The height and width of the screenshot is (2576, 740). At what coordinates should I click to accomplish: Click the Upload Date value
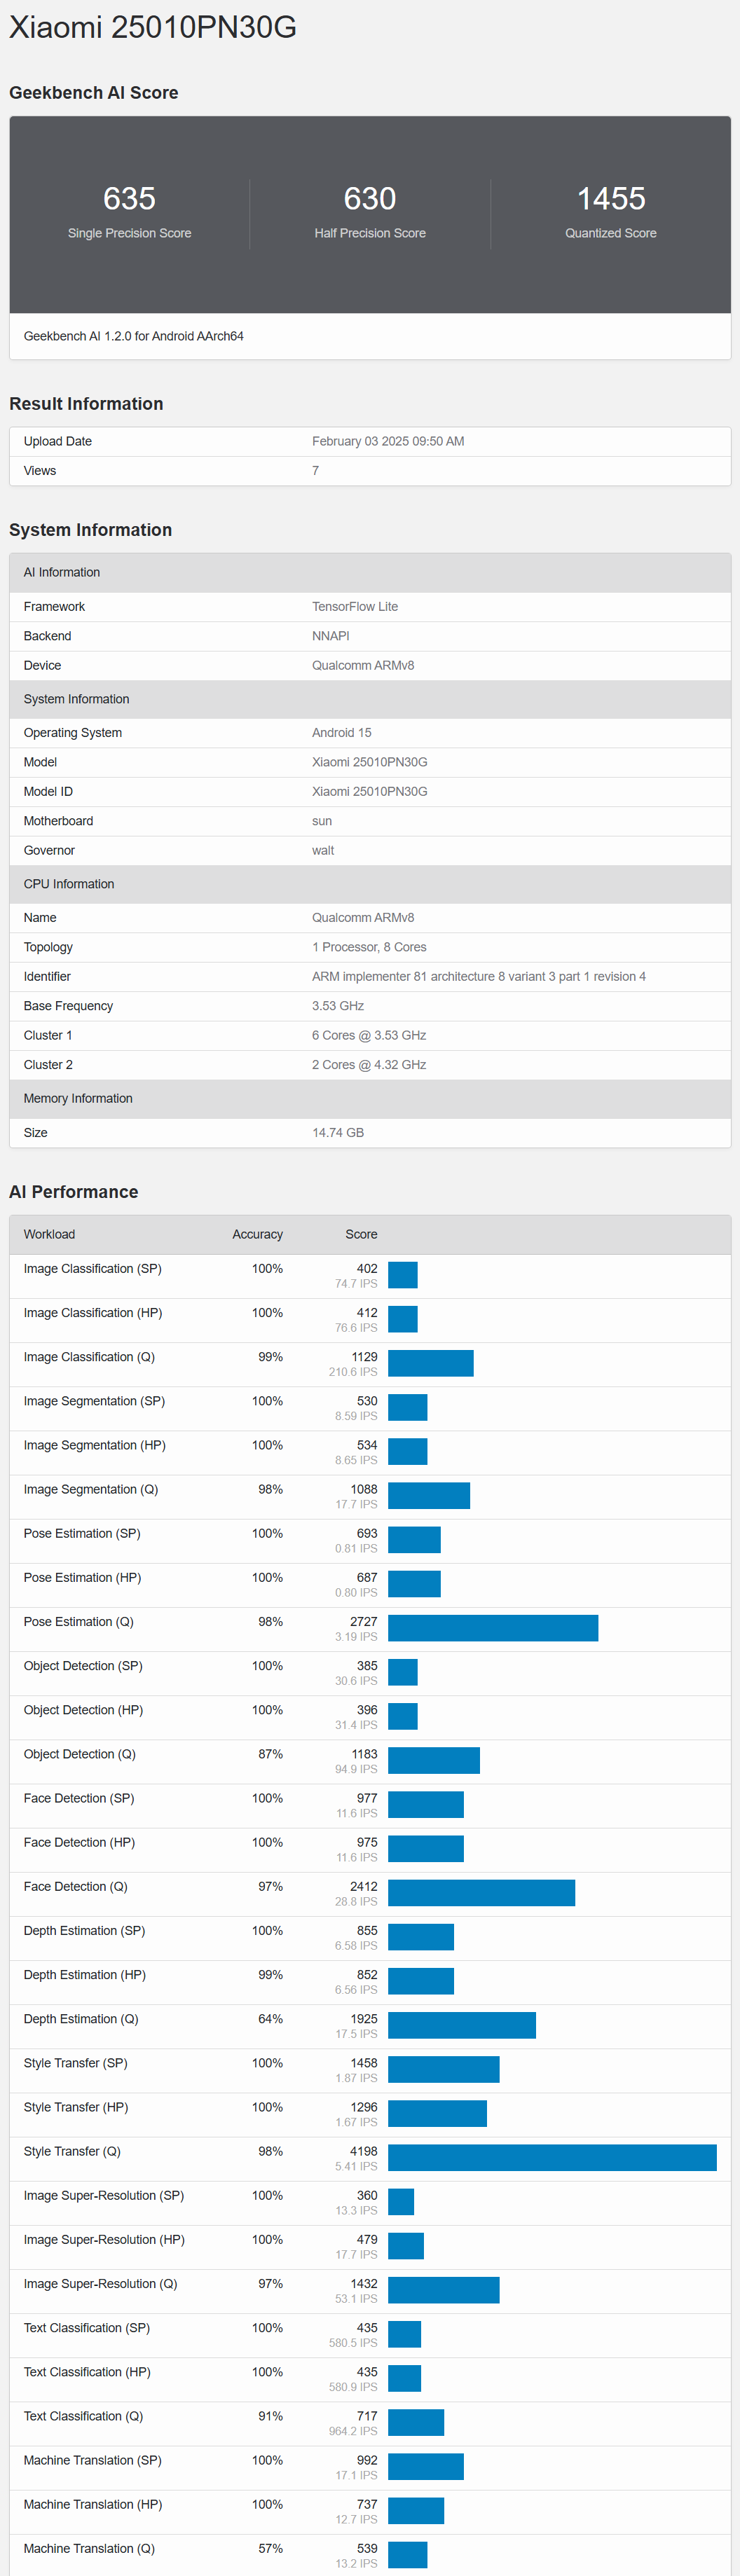[388, 441]
